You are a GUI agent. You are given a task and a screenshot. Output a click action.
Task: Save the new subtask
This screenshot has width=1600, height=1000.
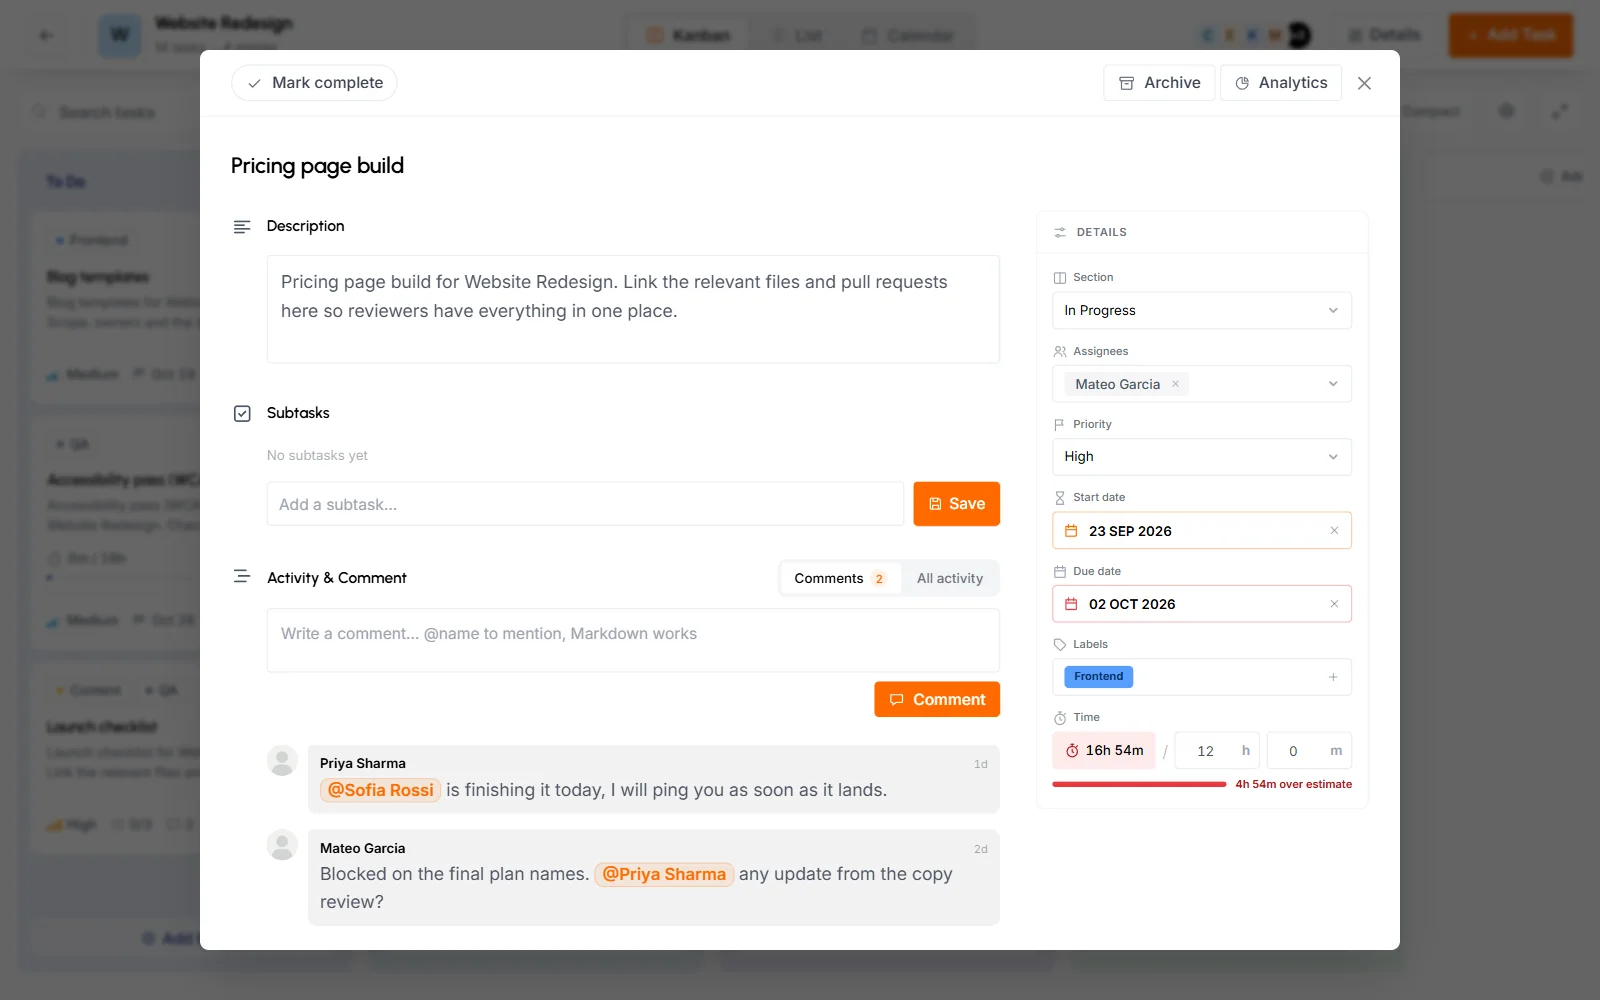[x=956, y=504]
